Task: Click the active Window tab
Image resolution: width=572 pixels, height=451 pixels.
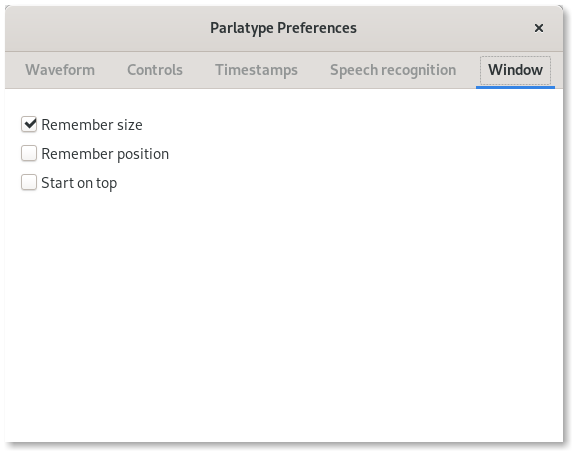Action: point(515,70)
